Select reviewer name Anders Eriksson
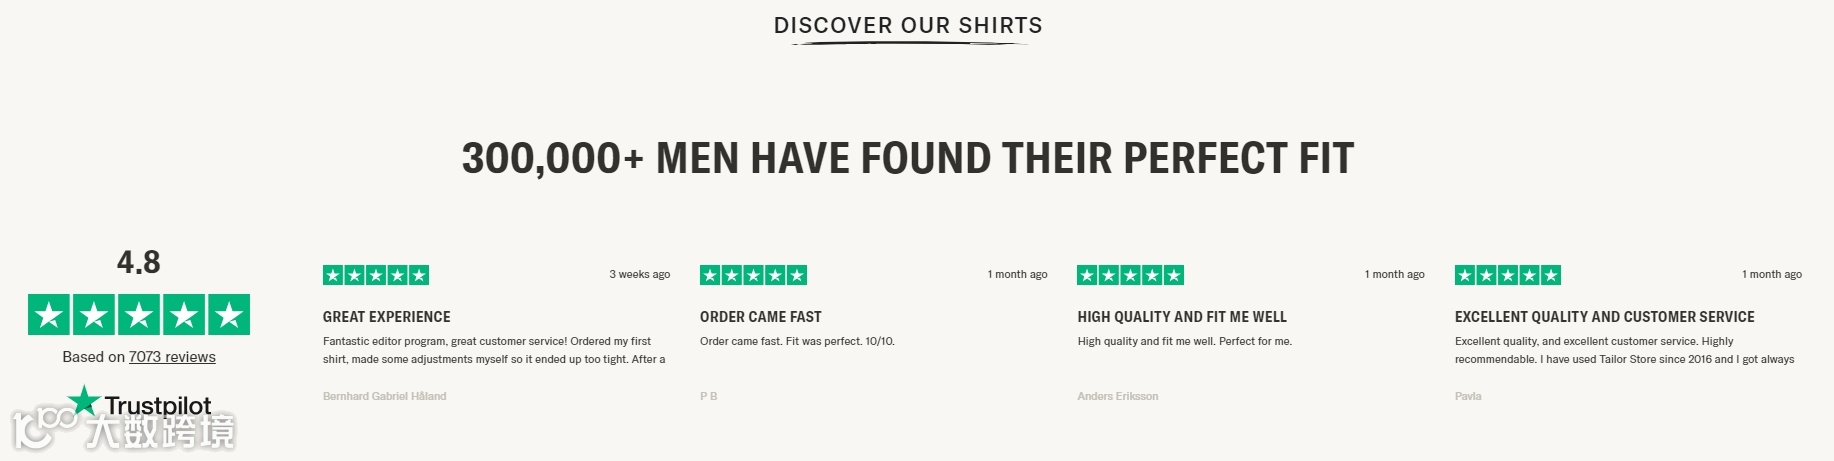 [1117, 396]
